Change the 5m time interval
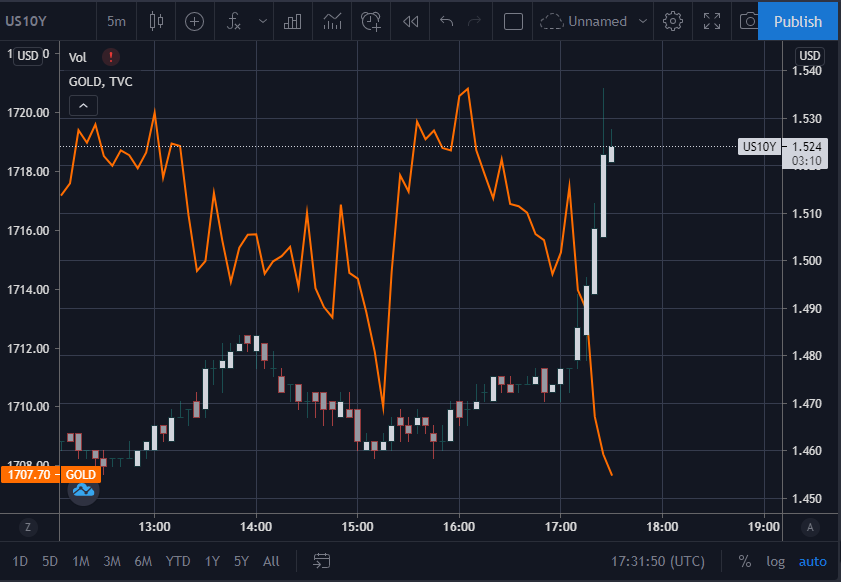This screenshot has height=582, width=841. click(116, 21)
